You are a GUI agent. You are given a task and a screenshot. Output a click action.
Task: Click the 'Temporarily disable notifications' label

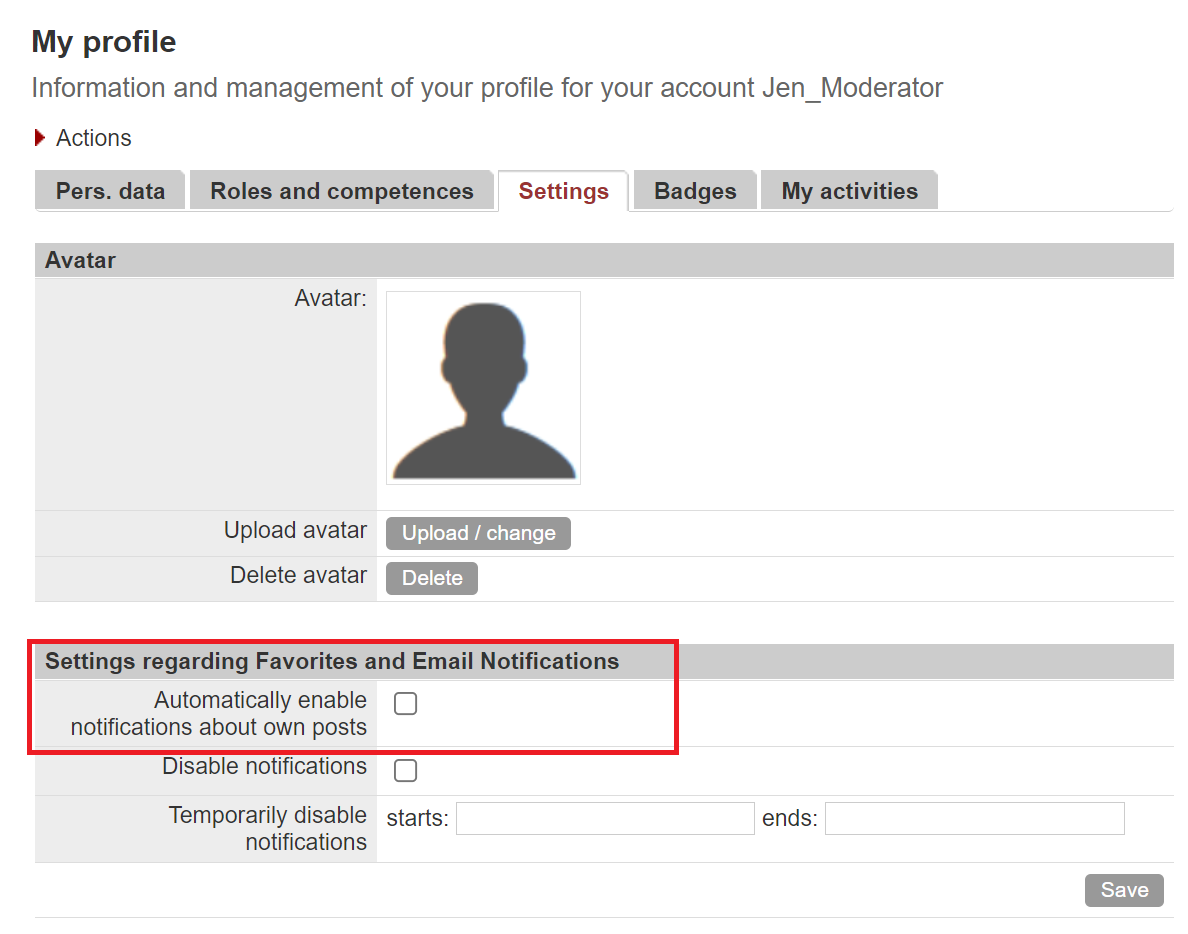click(267, 828)
